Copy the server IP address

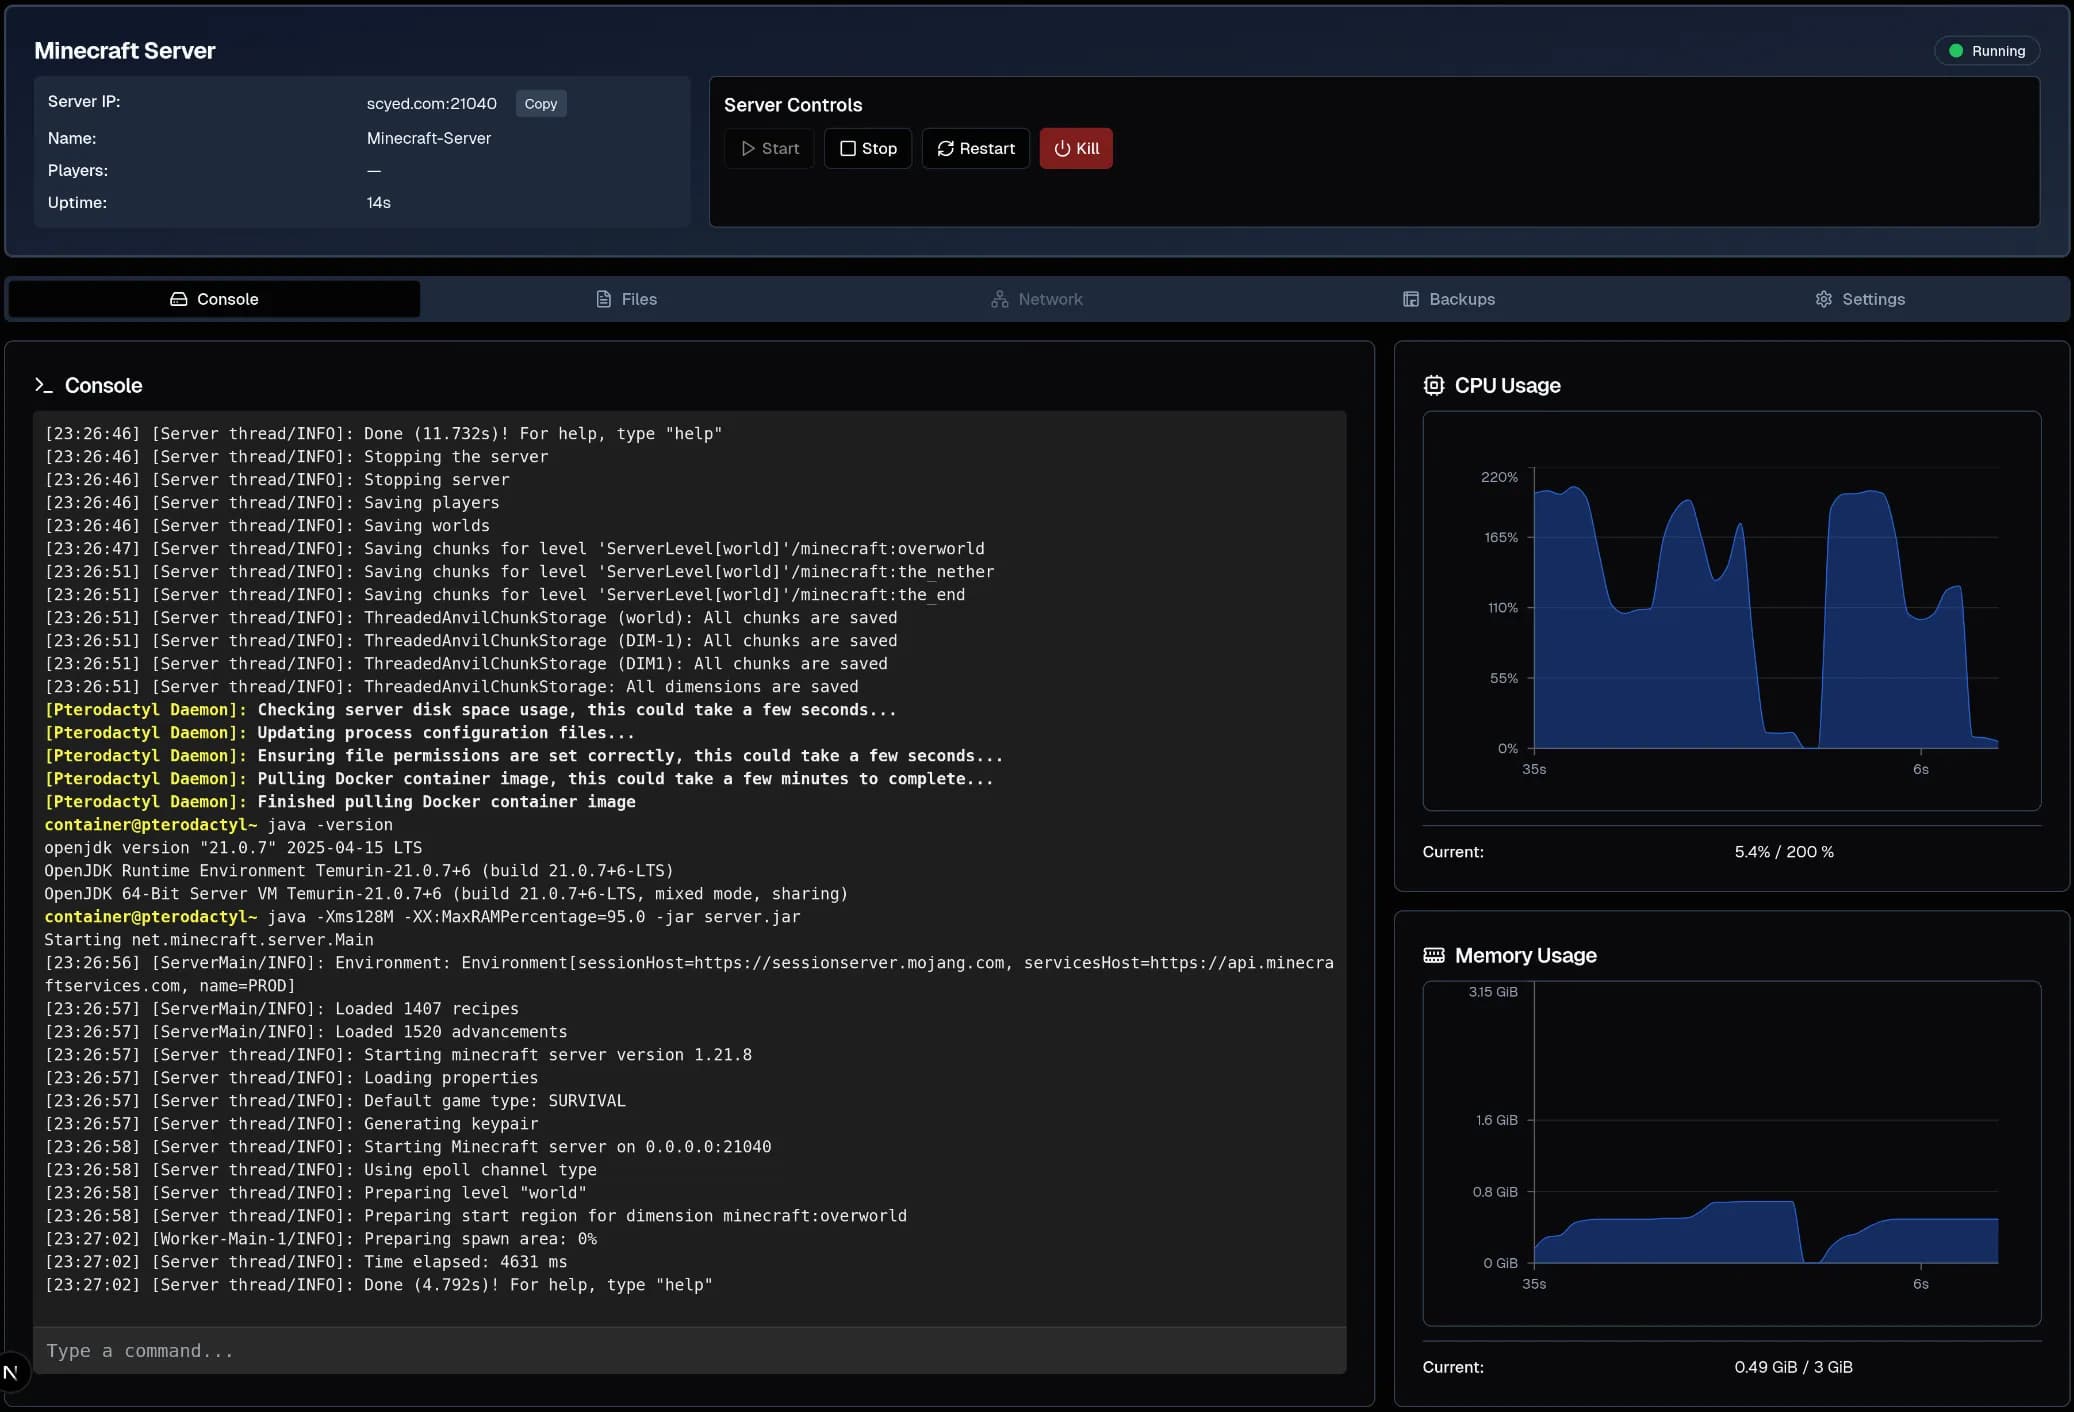pyautogui.click(x=540, y=103)
